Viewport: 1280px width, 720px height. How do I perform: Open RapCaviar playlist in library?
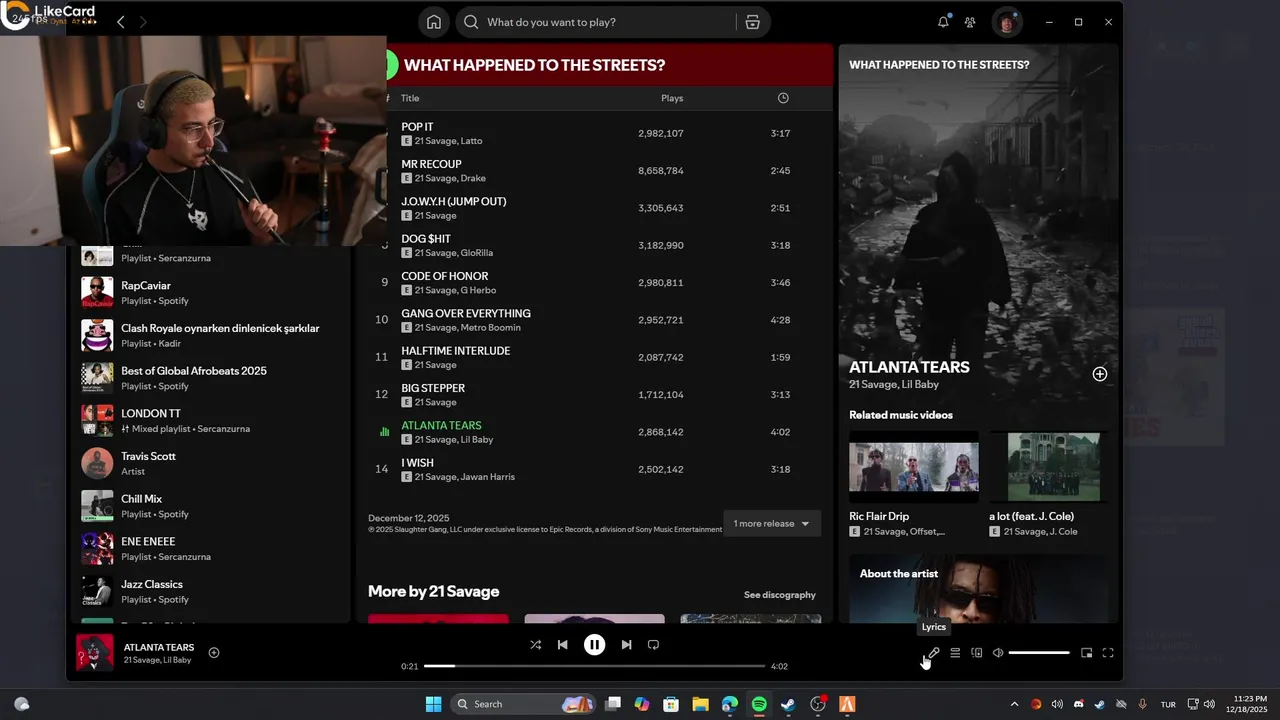[x=210, y=292]
